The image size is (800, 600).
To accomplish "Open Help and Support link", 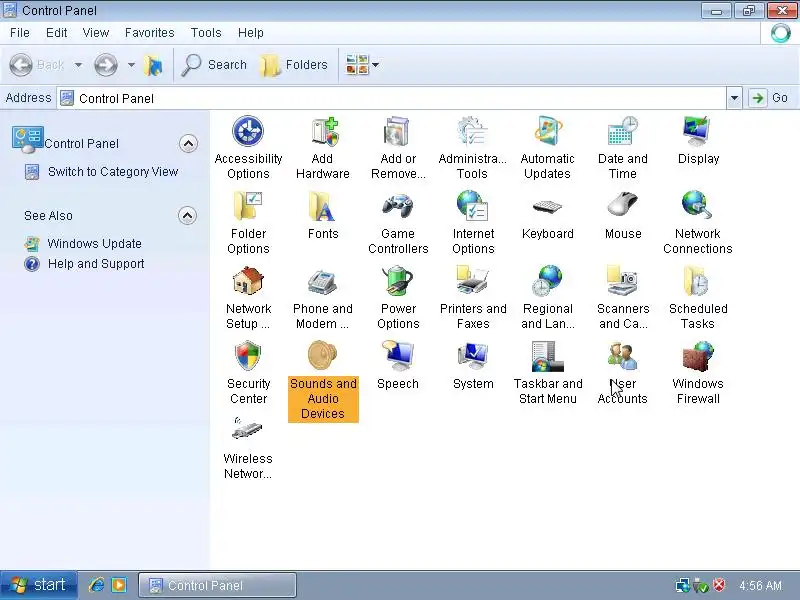I will (x=96, y=264).
